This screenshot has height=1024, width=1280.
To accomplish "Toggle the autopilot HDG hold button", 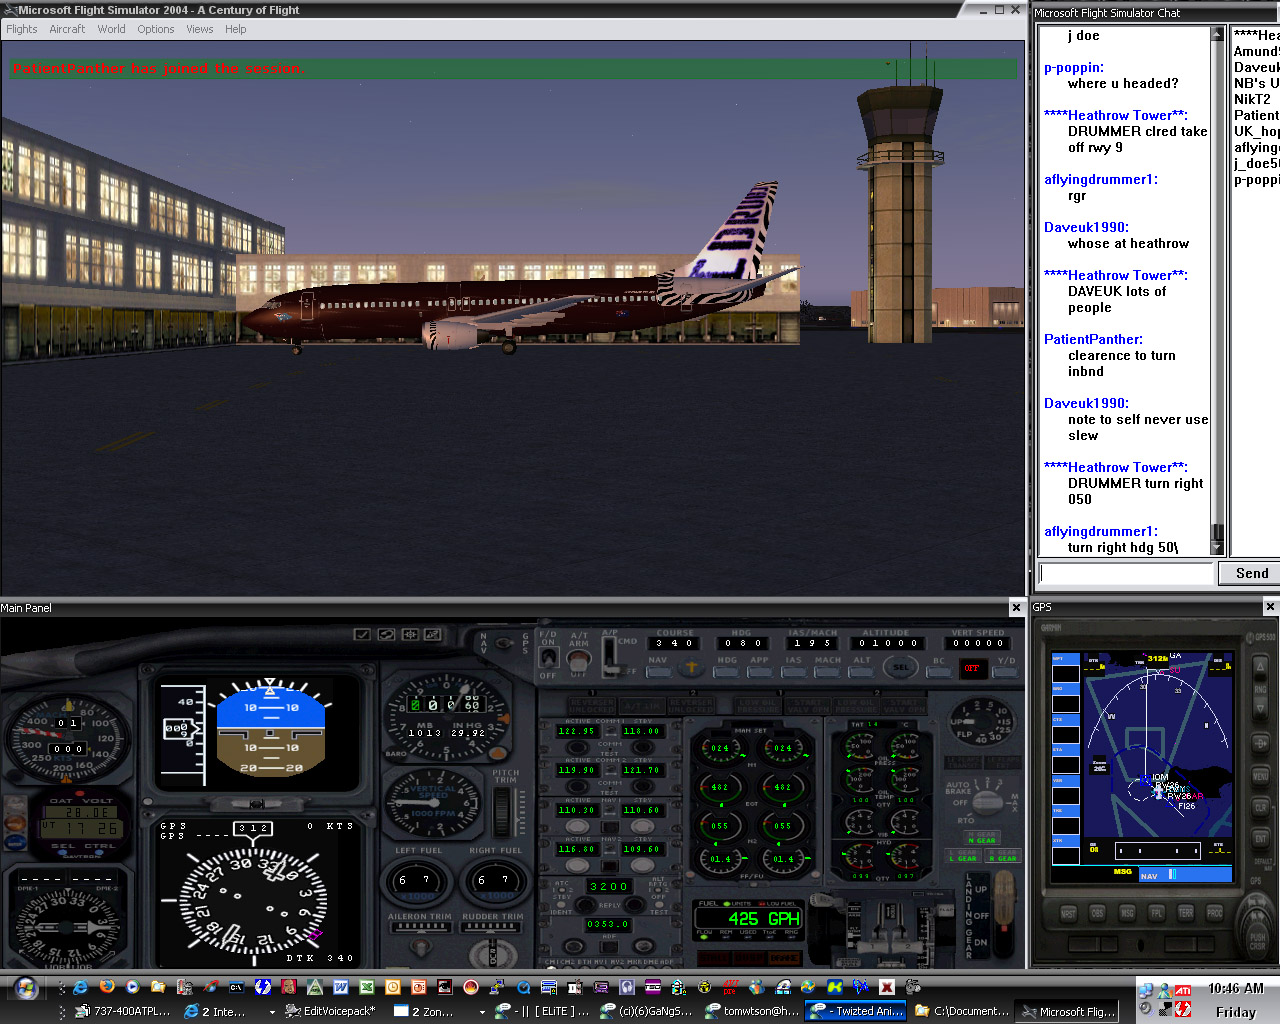I will pos(727,671).
